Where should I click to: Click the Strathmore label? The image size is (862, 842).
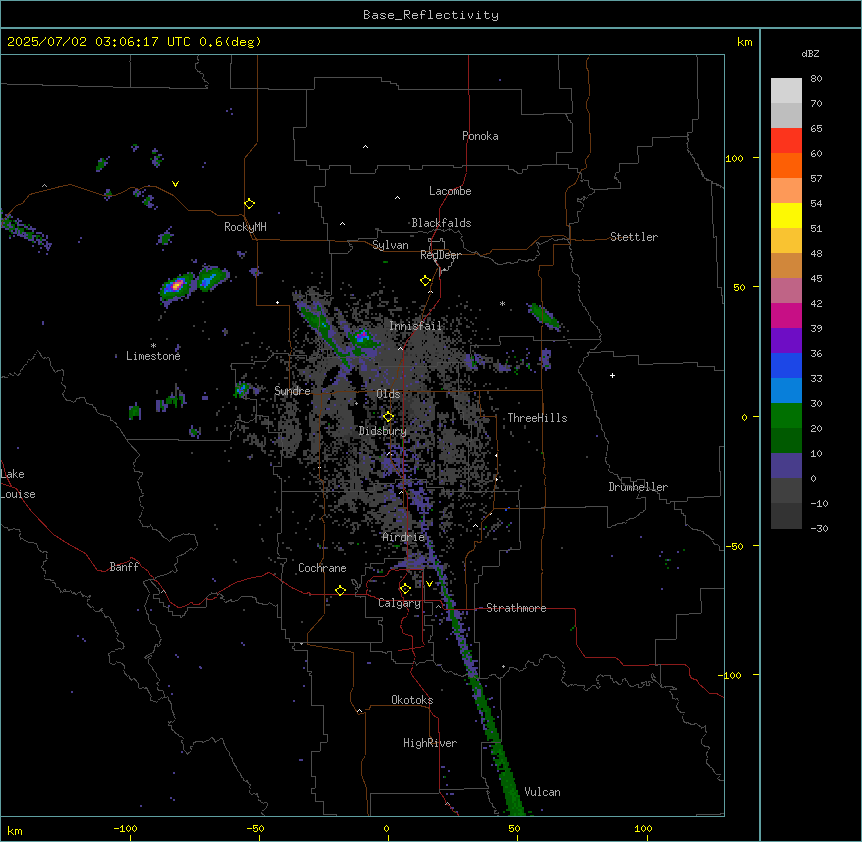(516, 608)
